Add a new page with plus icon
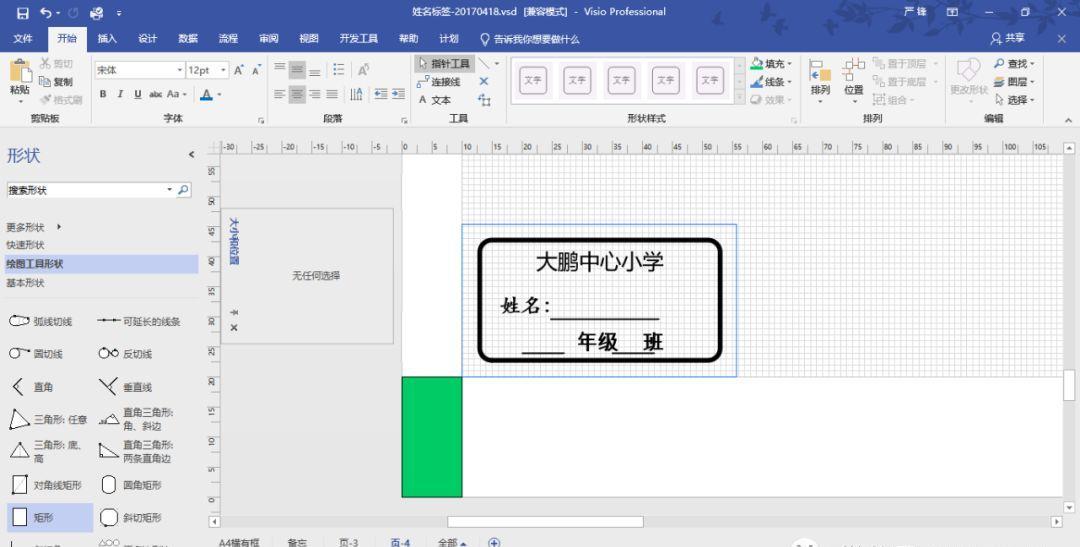 coord(494,542)
